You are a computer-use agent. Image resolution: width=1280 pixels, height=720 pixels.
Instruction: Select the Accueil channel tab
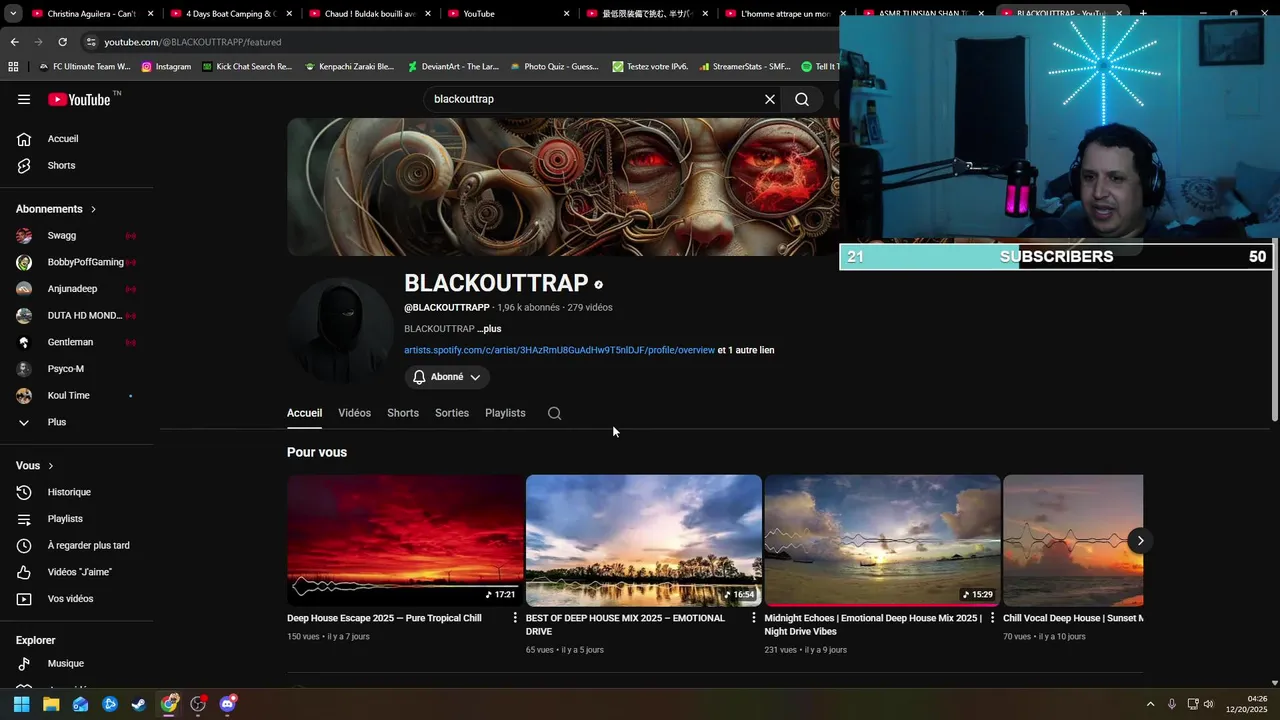[x=304, y=413]
